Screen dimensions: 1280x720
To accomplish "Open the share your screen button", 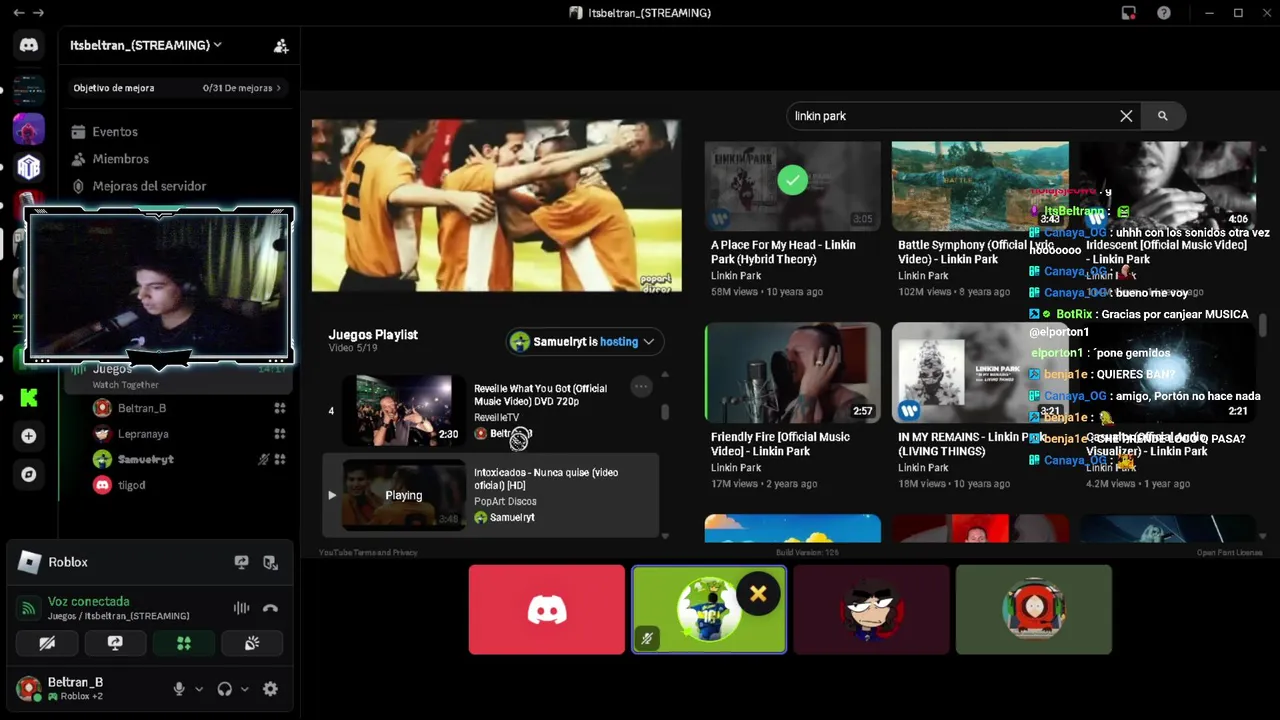I will click(x=115, y=644).
